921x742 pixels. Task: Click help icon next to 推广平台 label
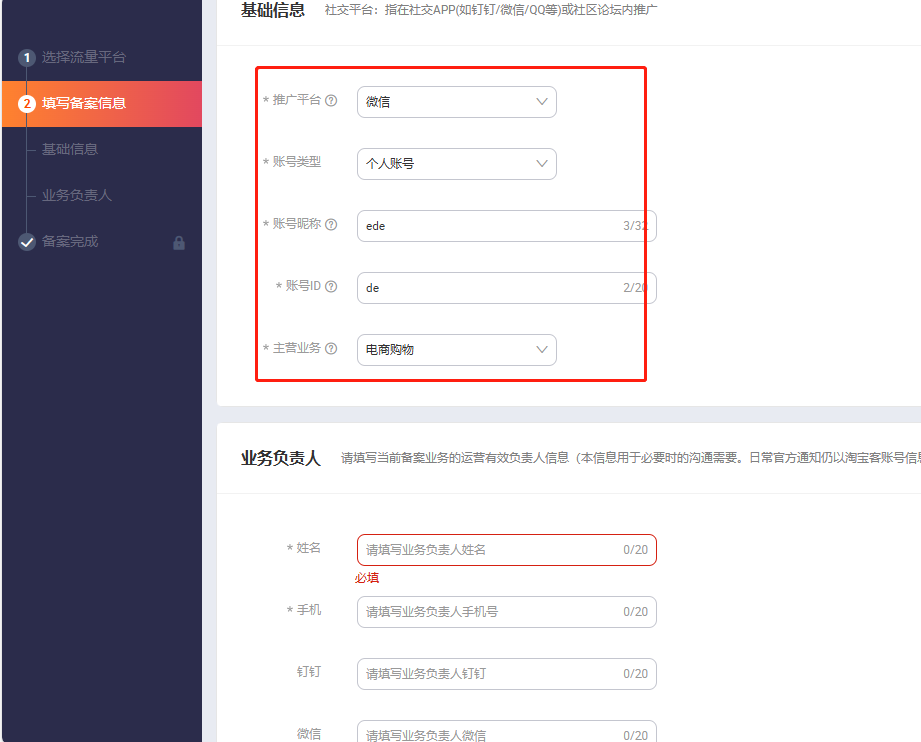331,101
